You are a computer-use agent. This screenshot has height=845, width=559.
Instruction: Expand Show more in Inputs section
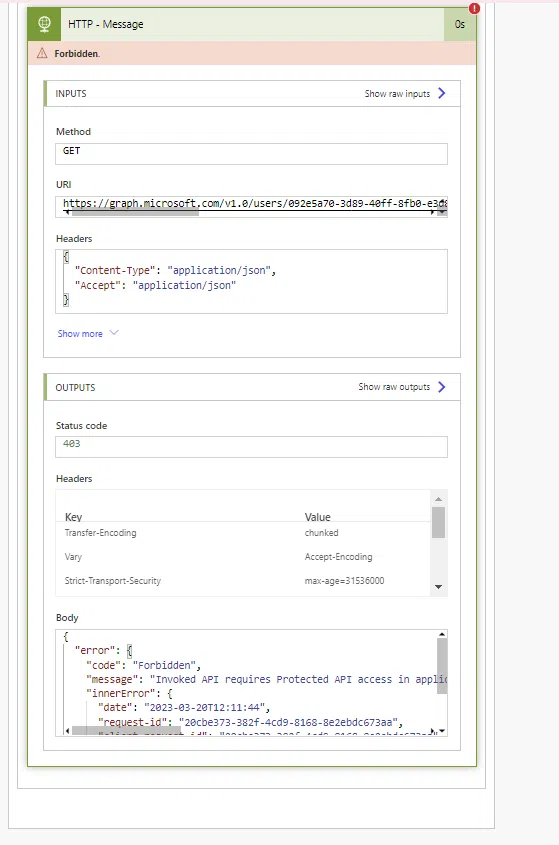point(87,334)
